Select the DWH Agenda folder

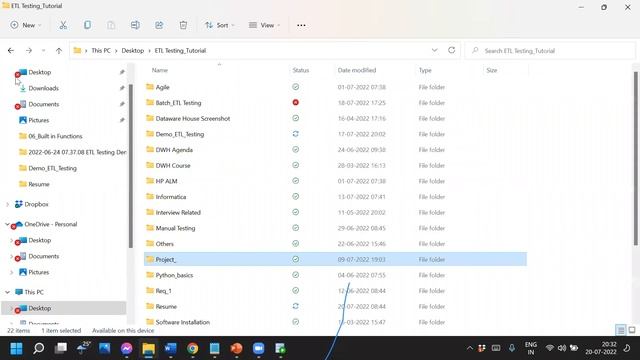point(174,150)
